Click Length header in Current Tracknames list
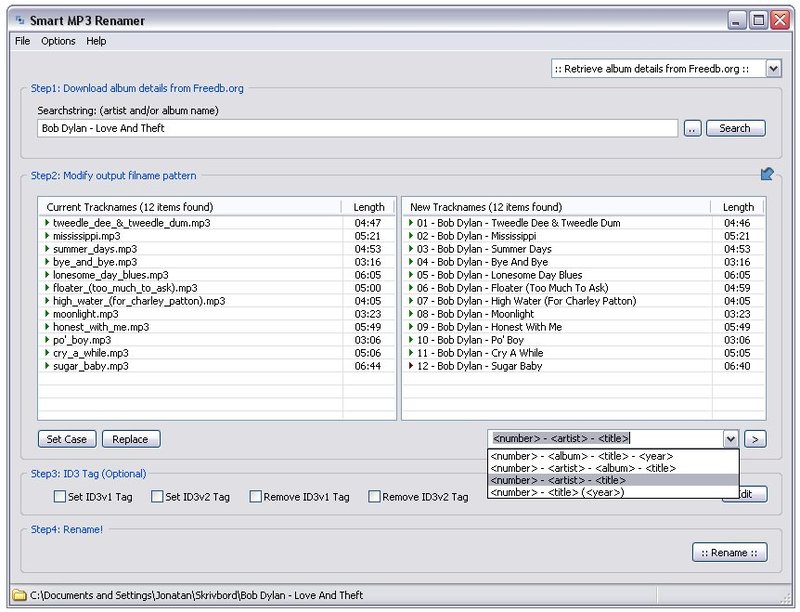This screenshot has height=612, width=800. [368, 207]
